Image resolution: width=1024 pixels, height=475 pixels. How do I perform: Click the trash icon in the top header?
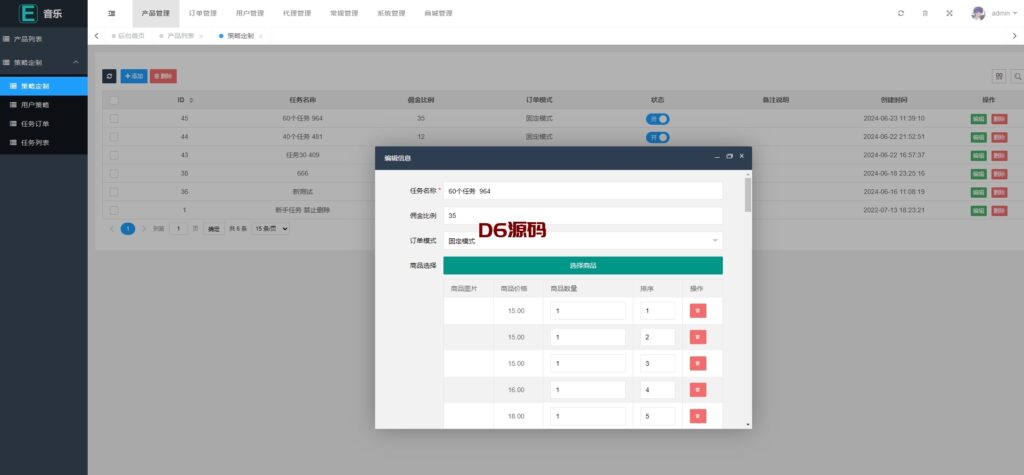[x=925, y=13]
